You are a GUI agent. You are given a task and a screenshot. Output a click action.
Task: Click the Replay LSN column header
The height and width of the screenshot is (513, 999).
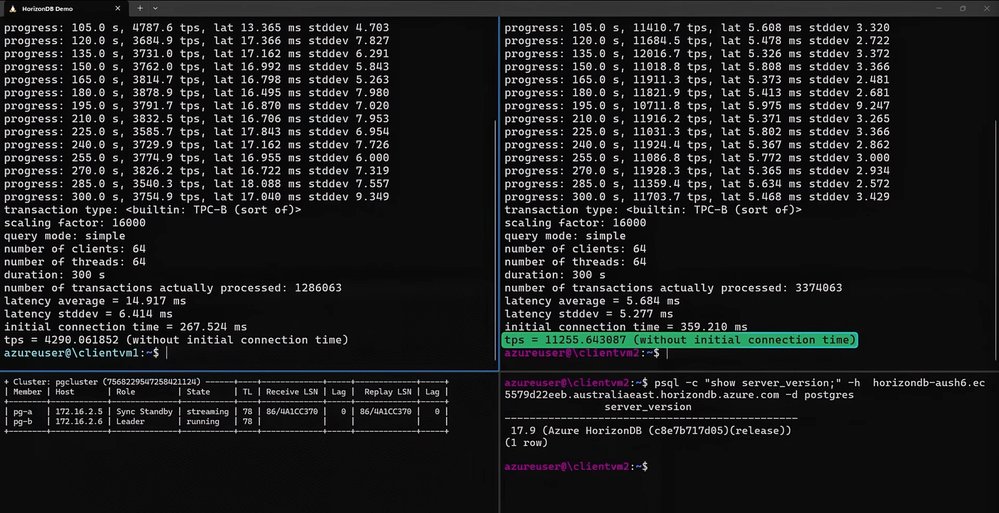click(387, 392)
